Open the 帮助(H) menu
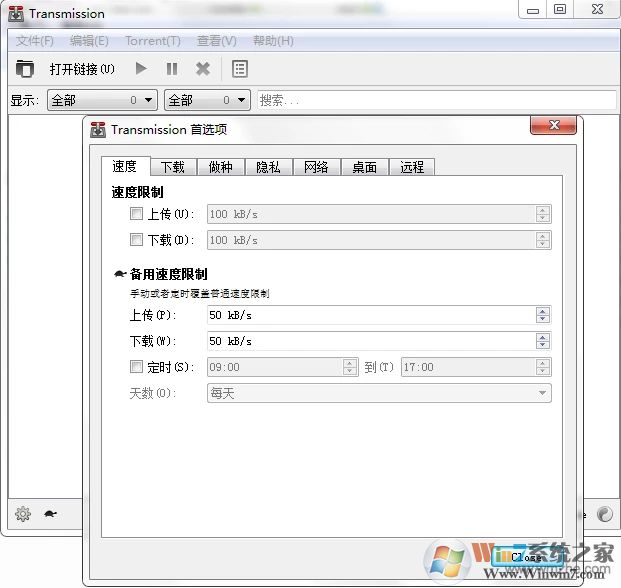 [x=273, y=40]
